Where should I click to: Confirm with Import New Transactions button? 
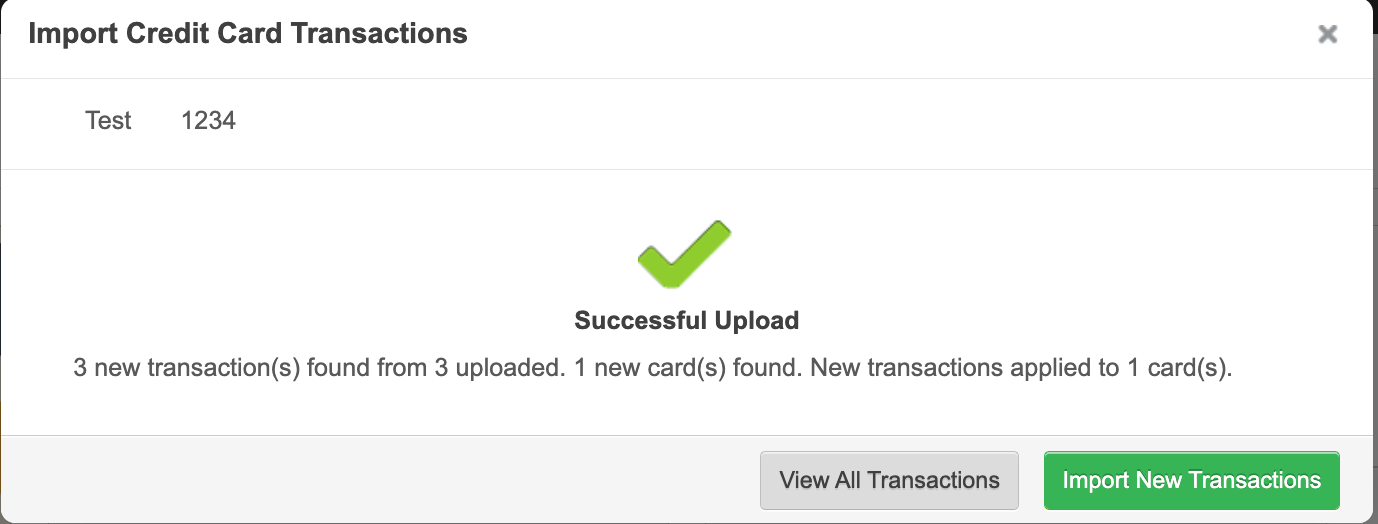(x=1191, y=480)
